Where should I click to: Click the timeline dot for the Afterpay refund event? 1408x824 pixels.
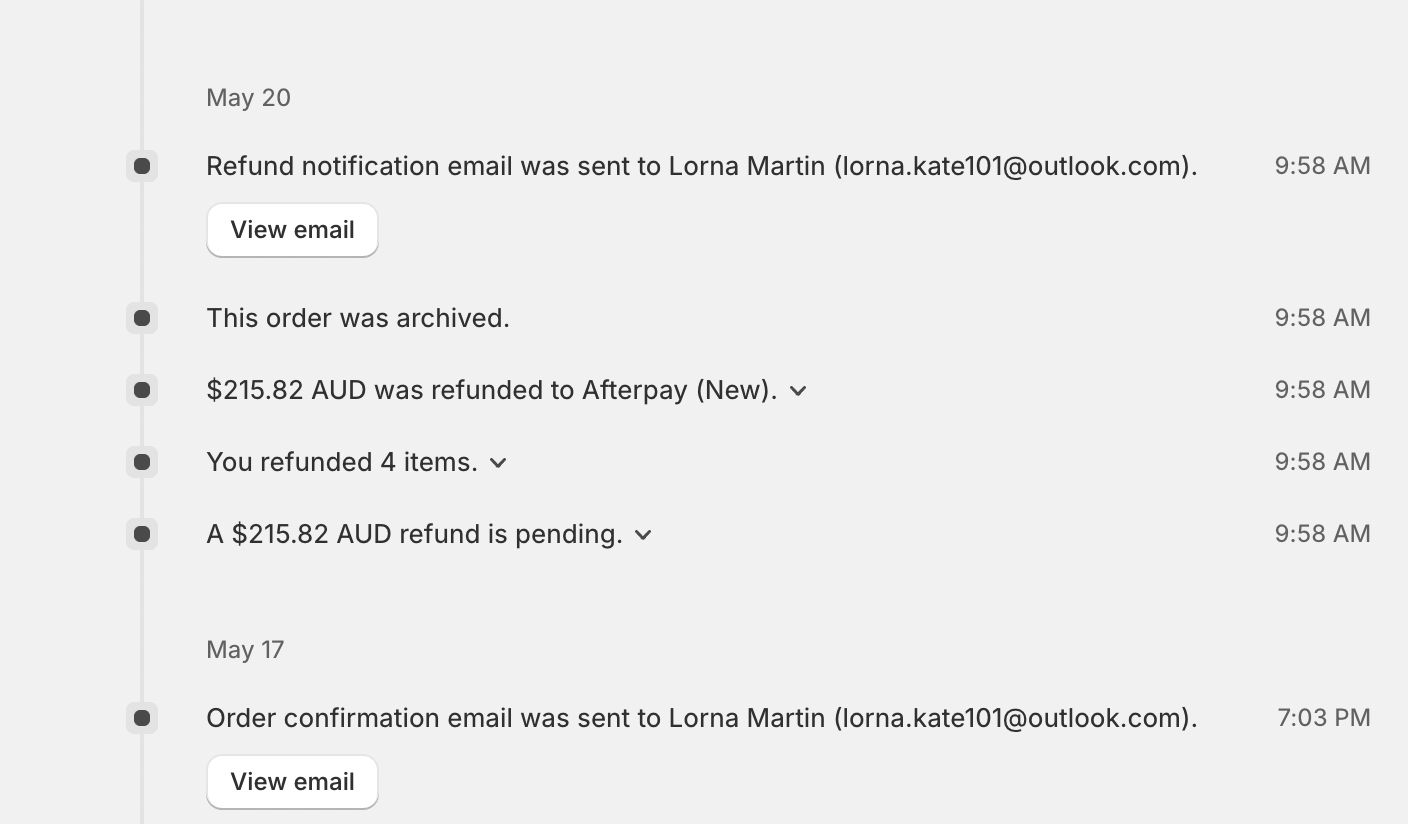[142, 390]
